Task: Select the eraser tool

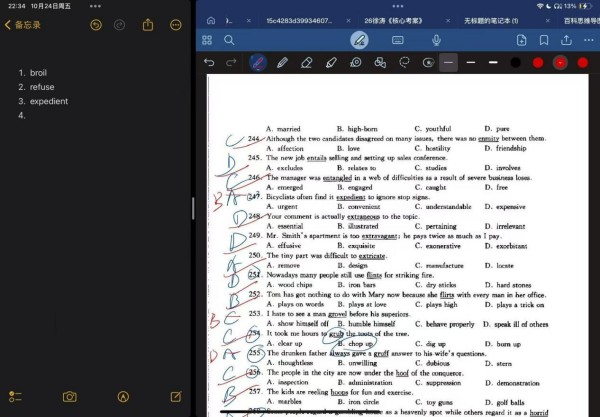Action: 306,62
